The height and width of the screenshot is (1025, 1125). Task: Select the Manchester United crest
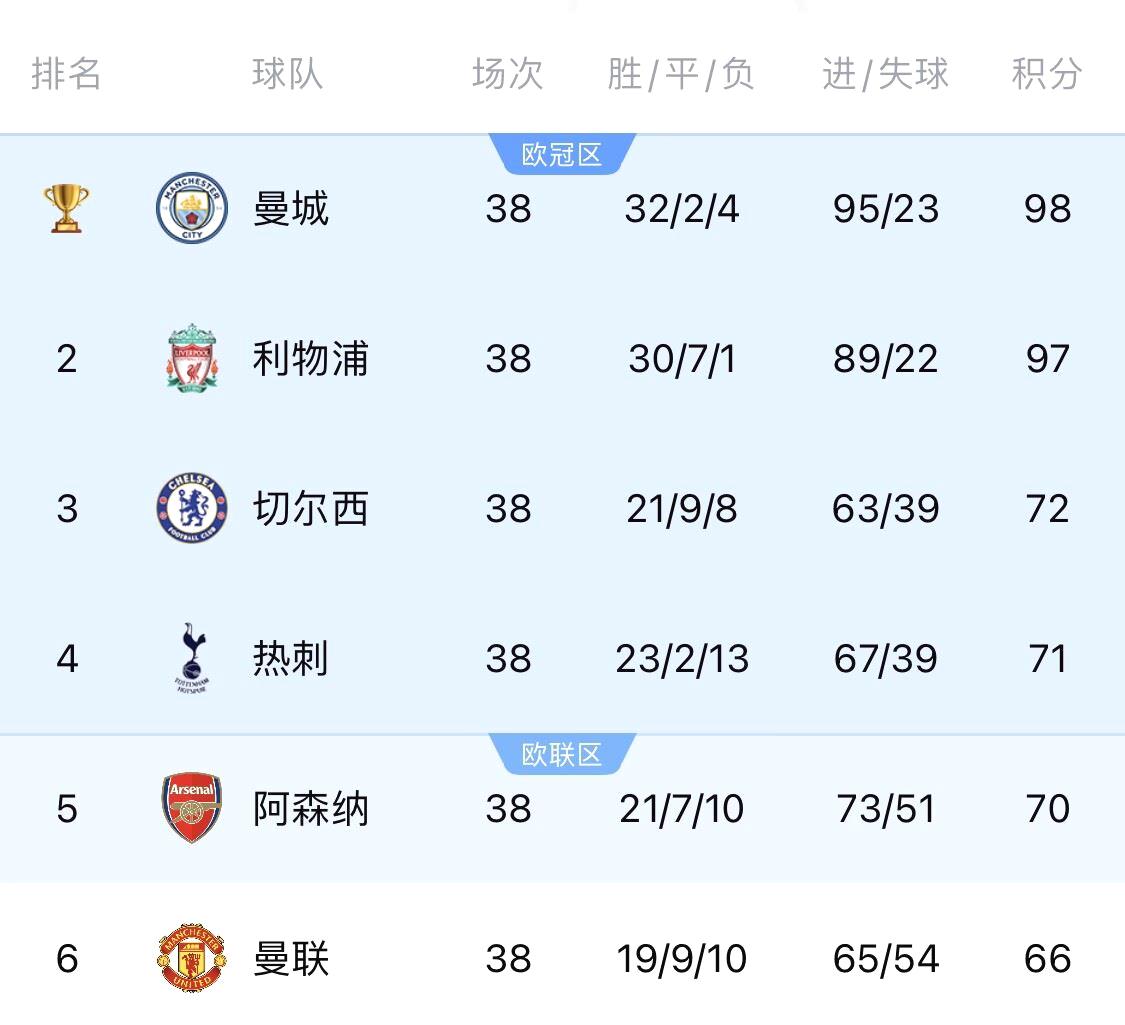[x=192, y=958]
